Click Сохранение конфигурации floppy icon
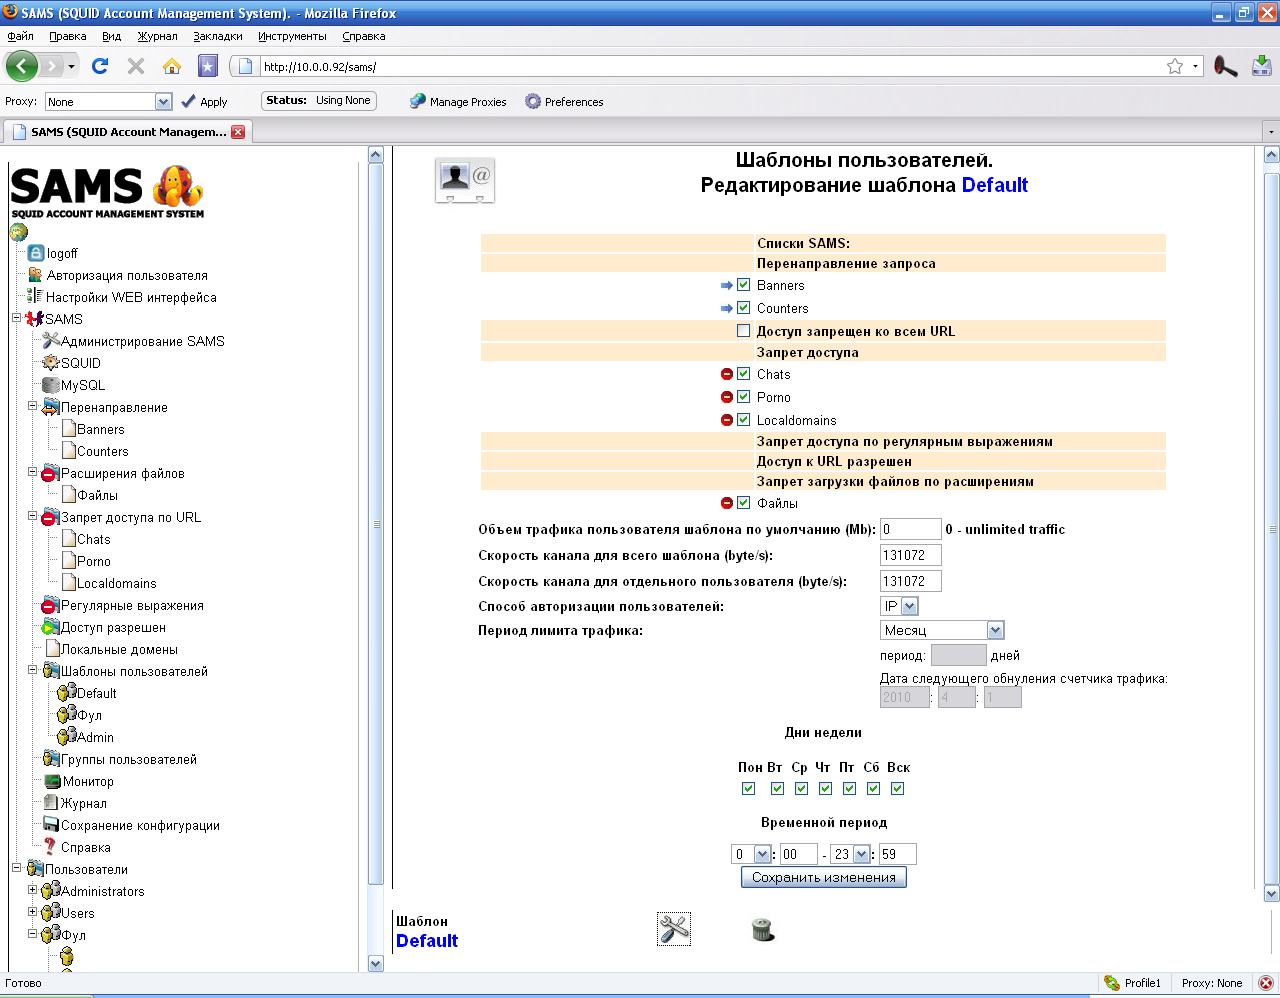 (x=51, y=825)
